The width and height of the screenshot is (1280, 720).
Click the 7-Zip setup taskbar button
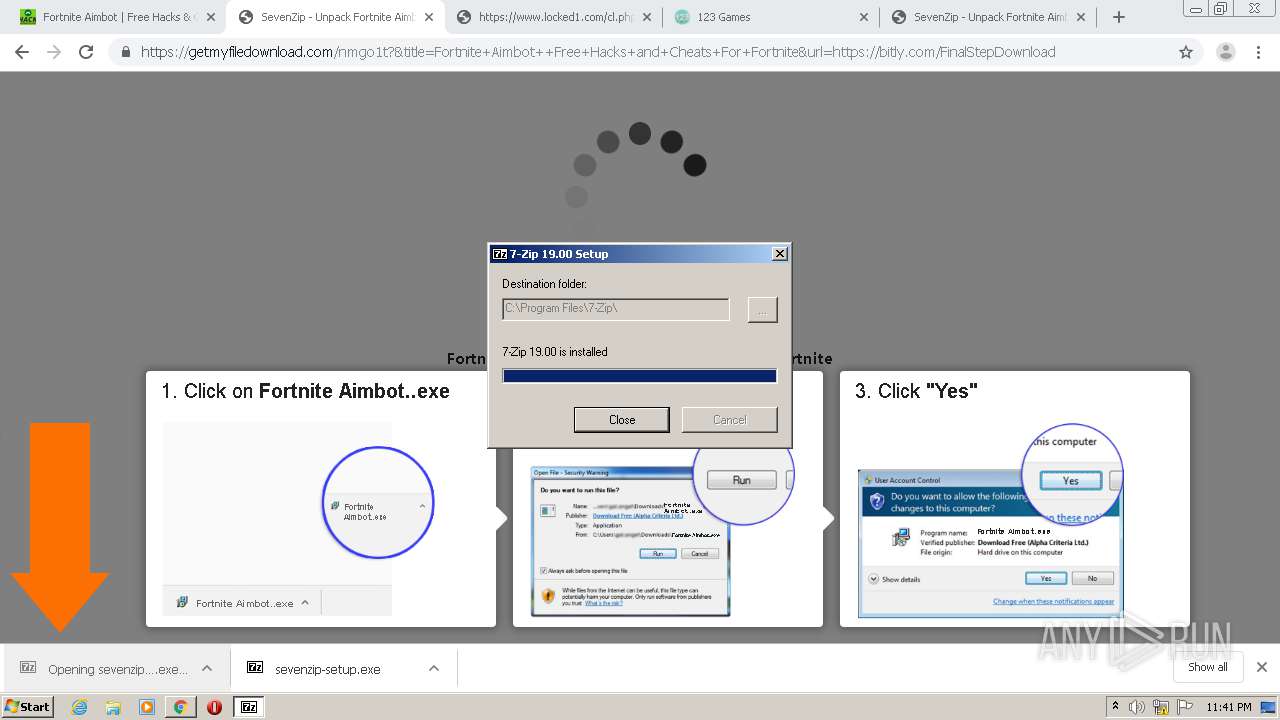(248, 707)
